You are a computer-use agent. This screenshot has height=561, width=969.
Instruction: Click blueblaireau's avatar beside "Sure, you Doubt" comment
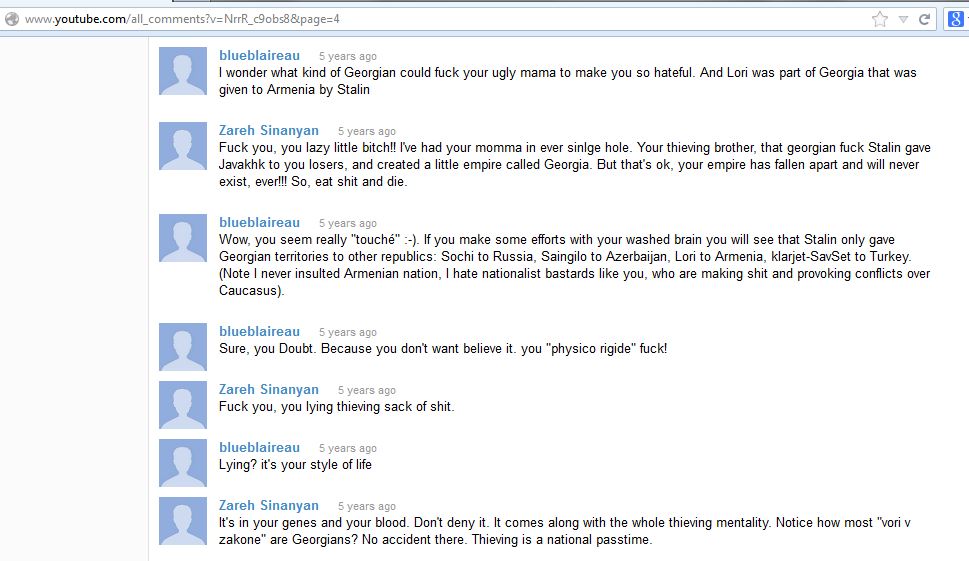(x=183, y=347)
